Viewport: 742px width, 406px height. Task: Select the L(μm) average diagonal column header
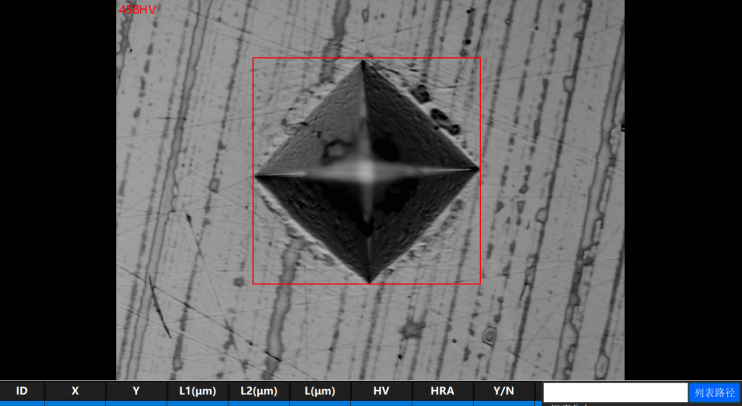coord(320,391)
